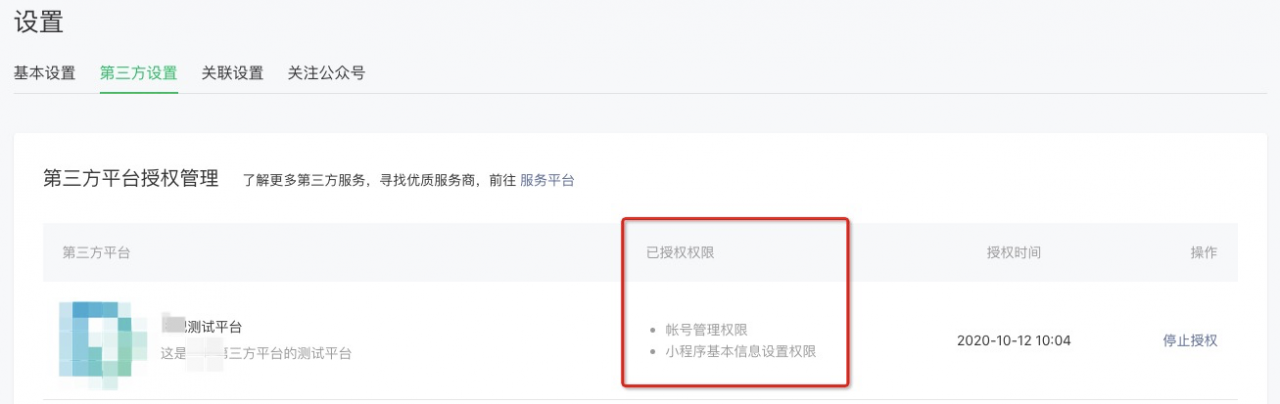The width and height of the screenshot is (1280, 404).
Task: Click the 已授权权限 column header
Action: (x=680, y=253)
